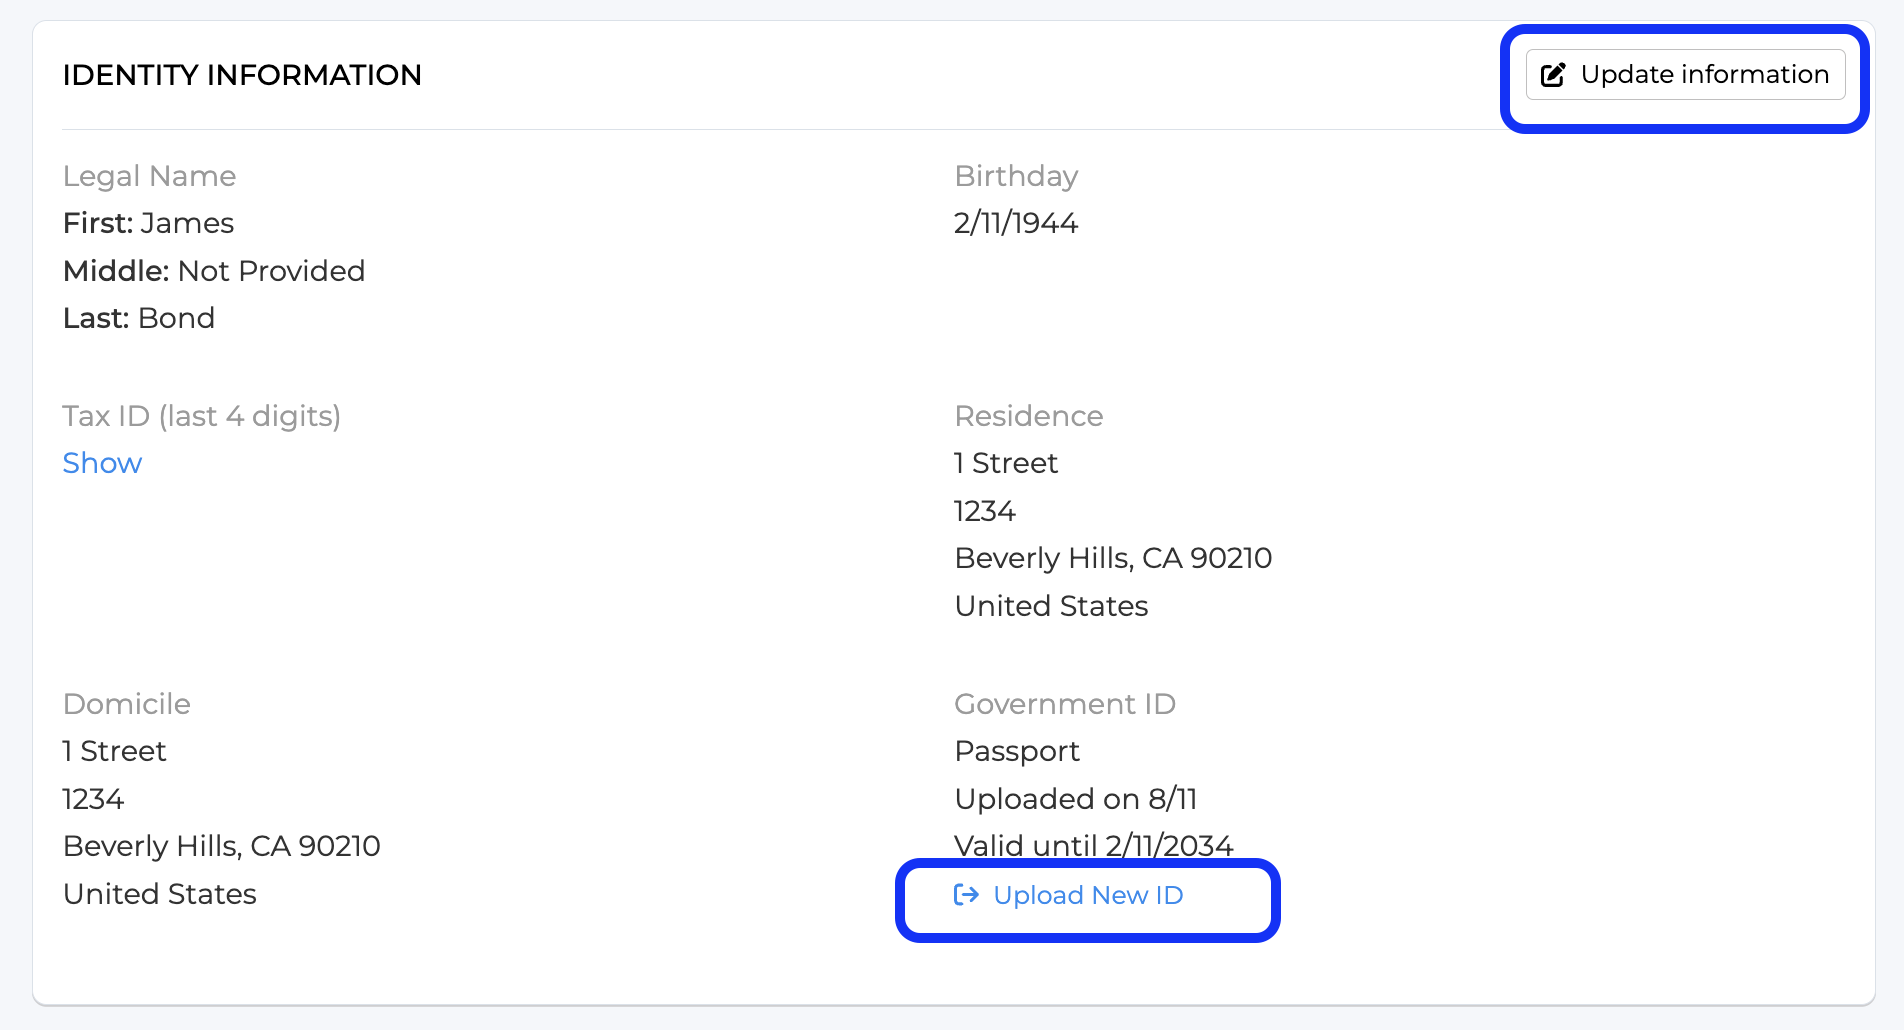Click the Residence line Beverly Hills, CA 90210

point(1113,558)
